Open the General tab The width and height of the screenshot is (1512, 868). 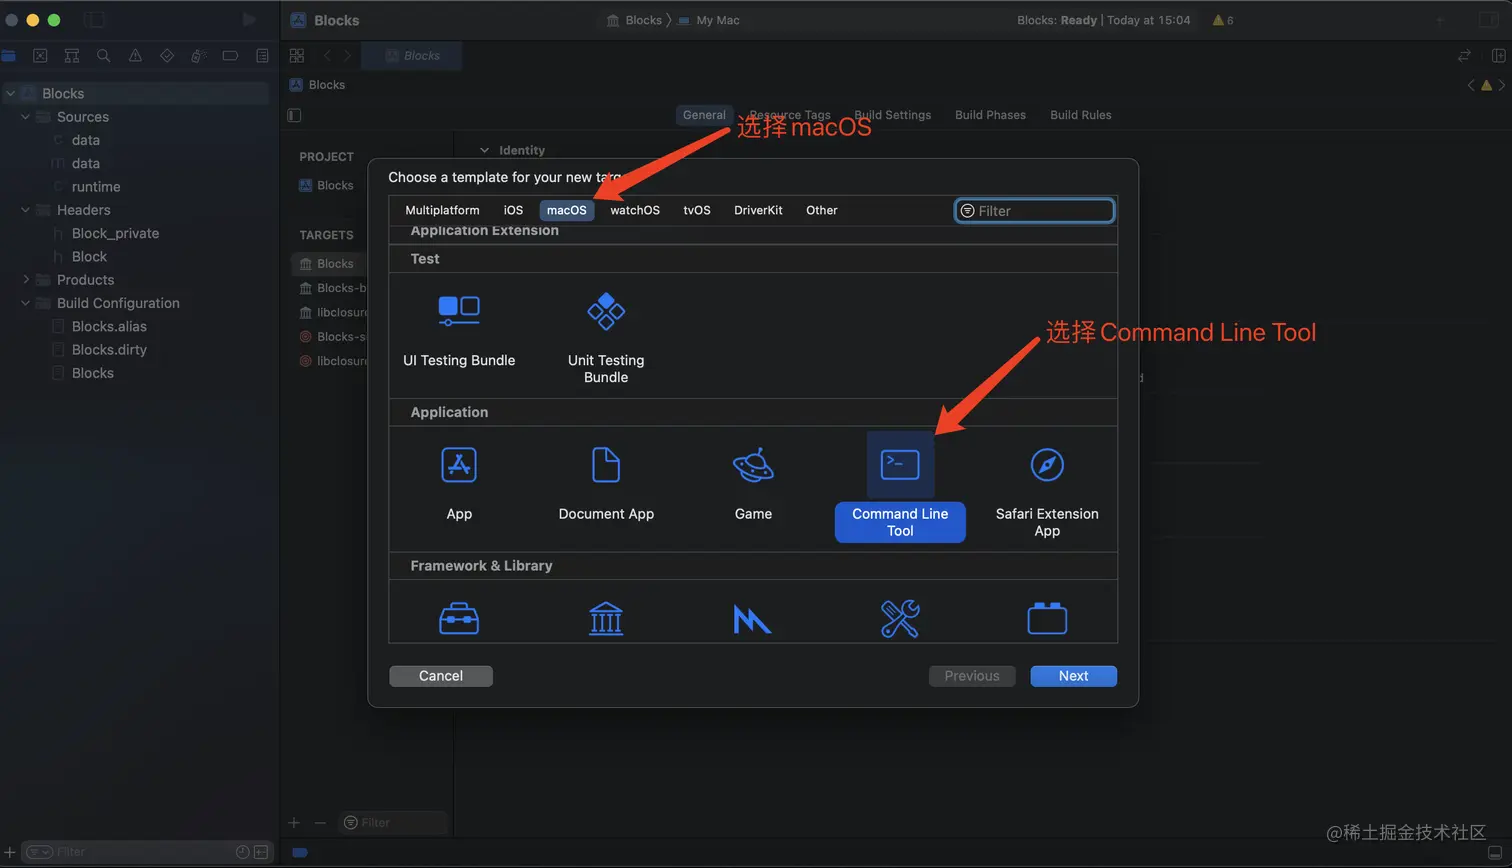[x=704, y=115]
